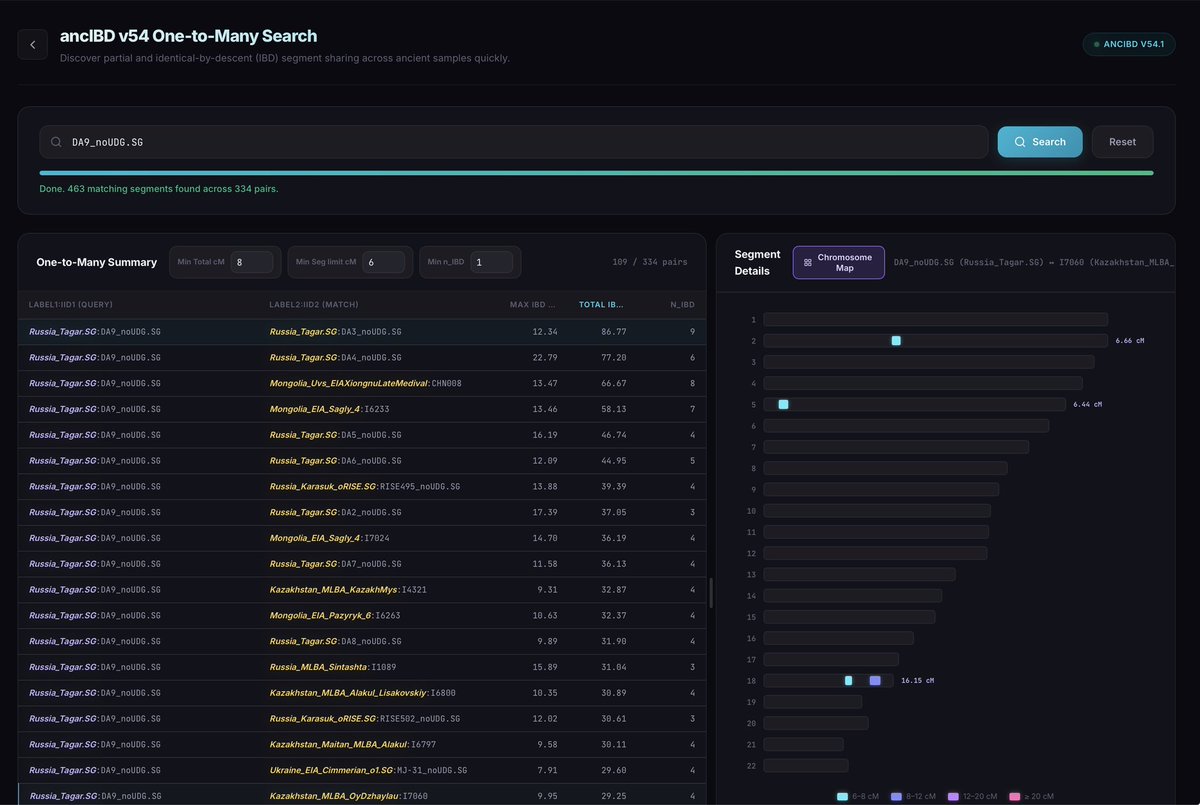Click the segment marker on chromosome 2
This screenshot has height=805, width=1200.
tap(896, 341)
